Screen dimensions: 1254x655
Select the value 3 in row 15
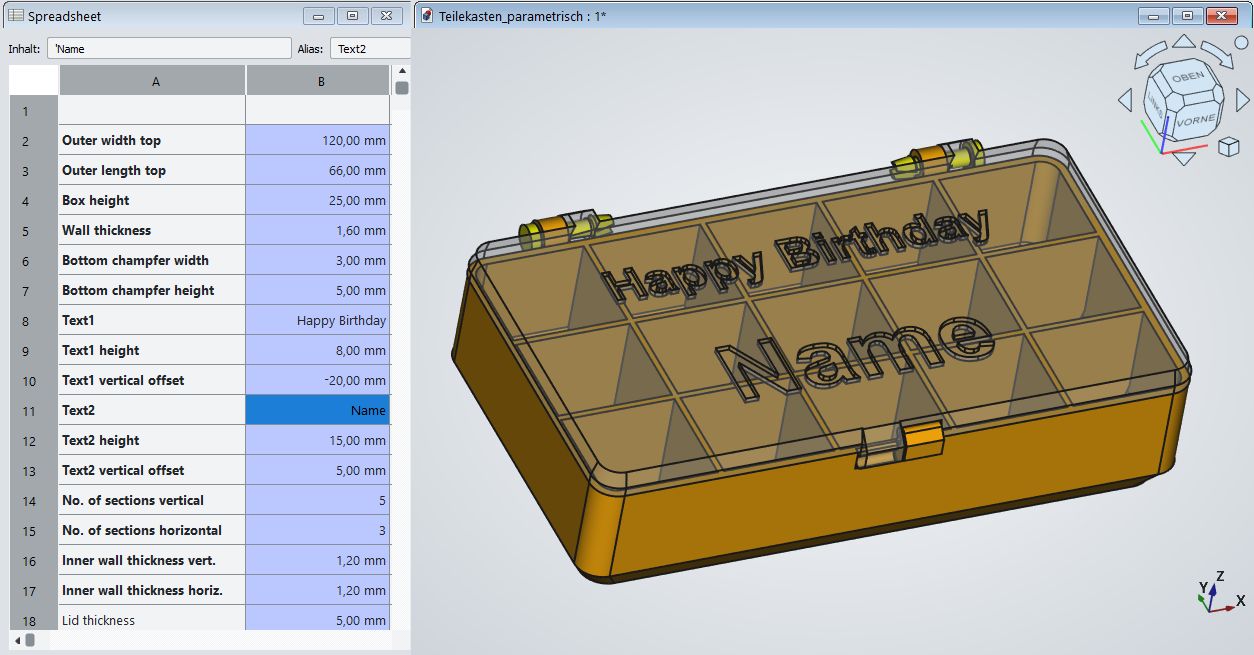318,530
